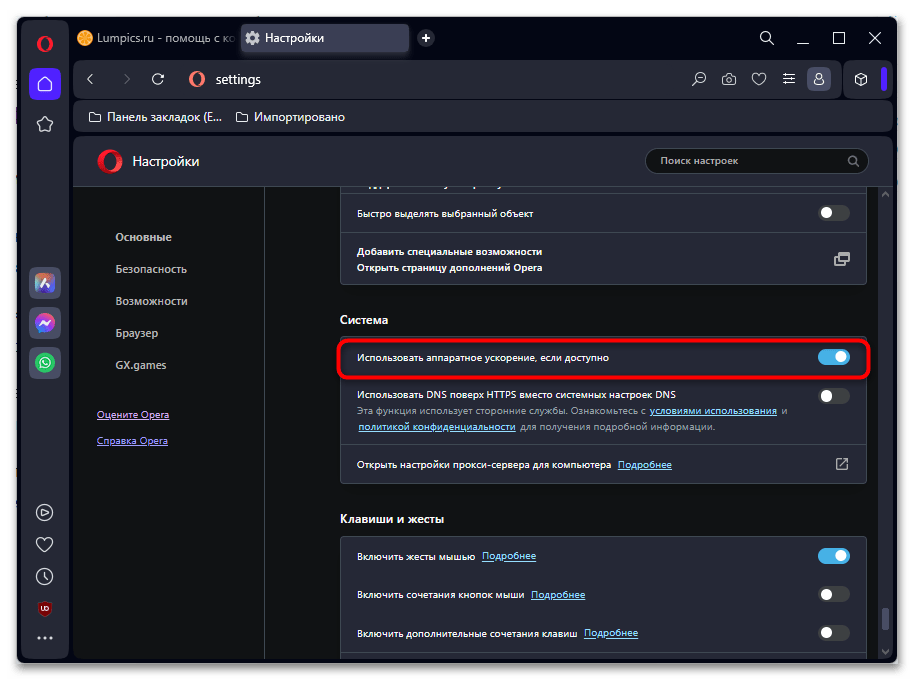The height and width of the screenshot is (680, 914).
Task: Toggle quick highlighting of selected object
Action: pos(834,213)
